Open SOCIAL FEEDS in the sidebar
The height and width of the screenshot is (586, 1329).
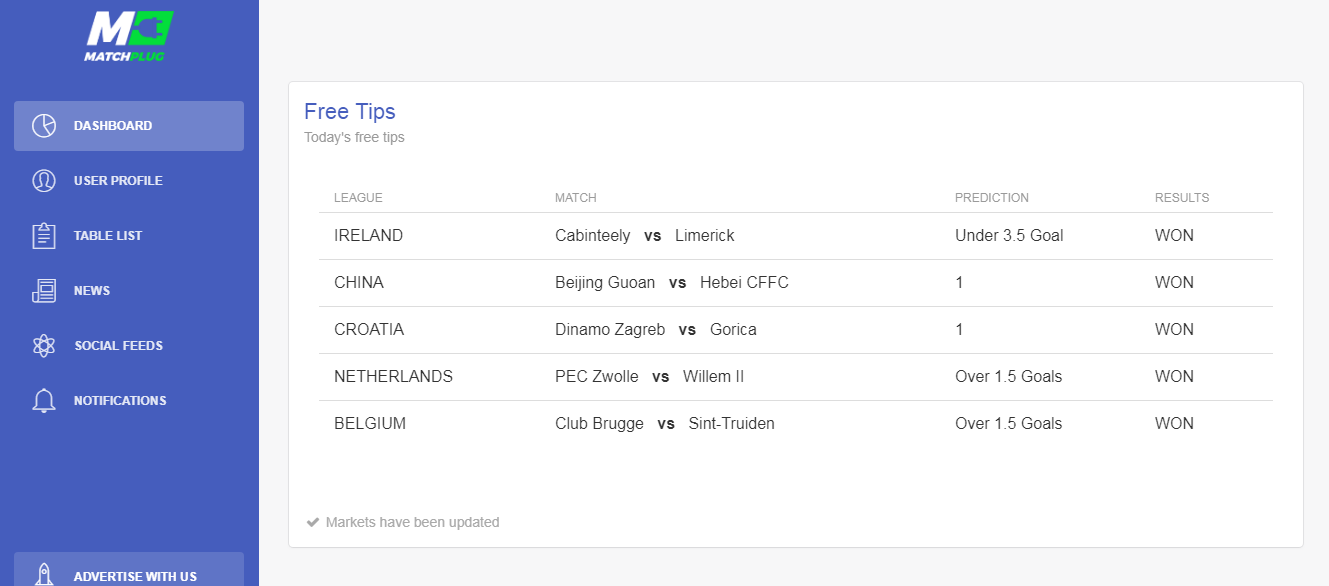coord(129,346)
